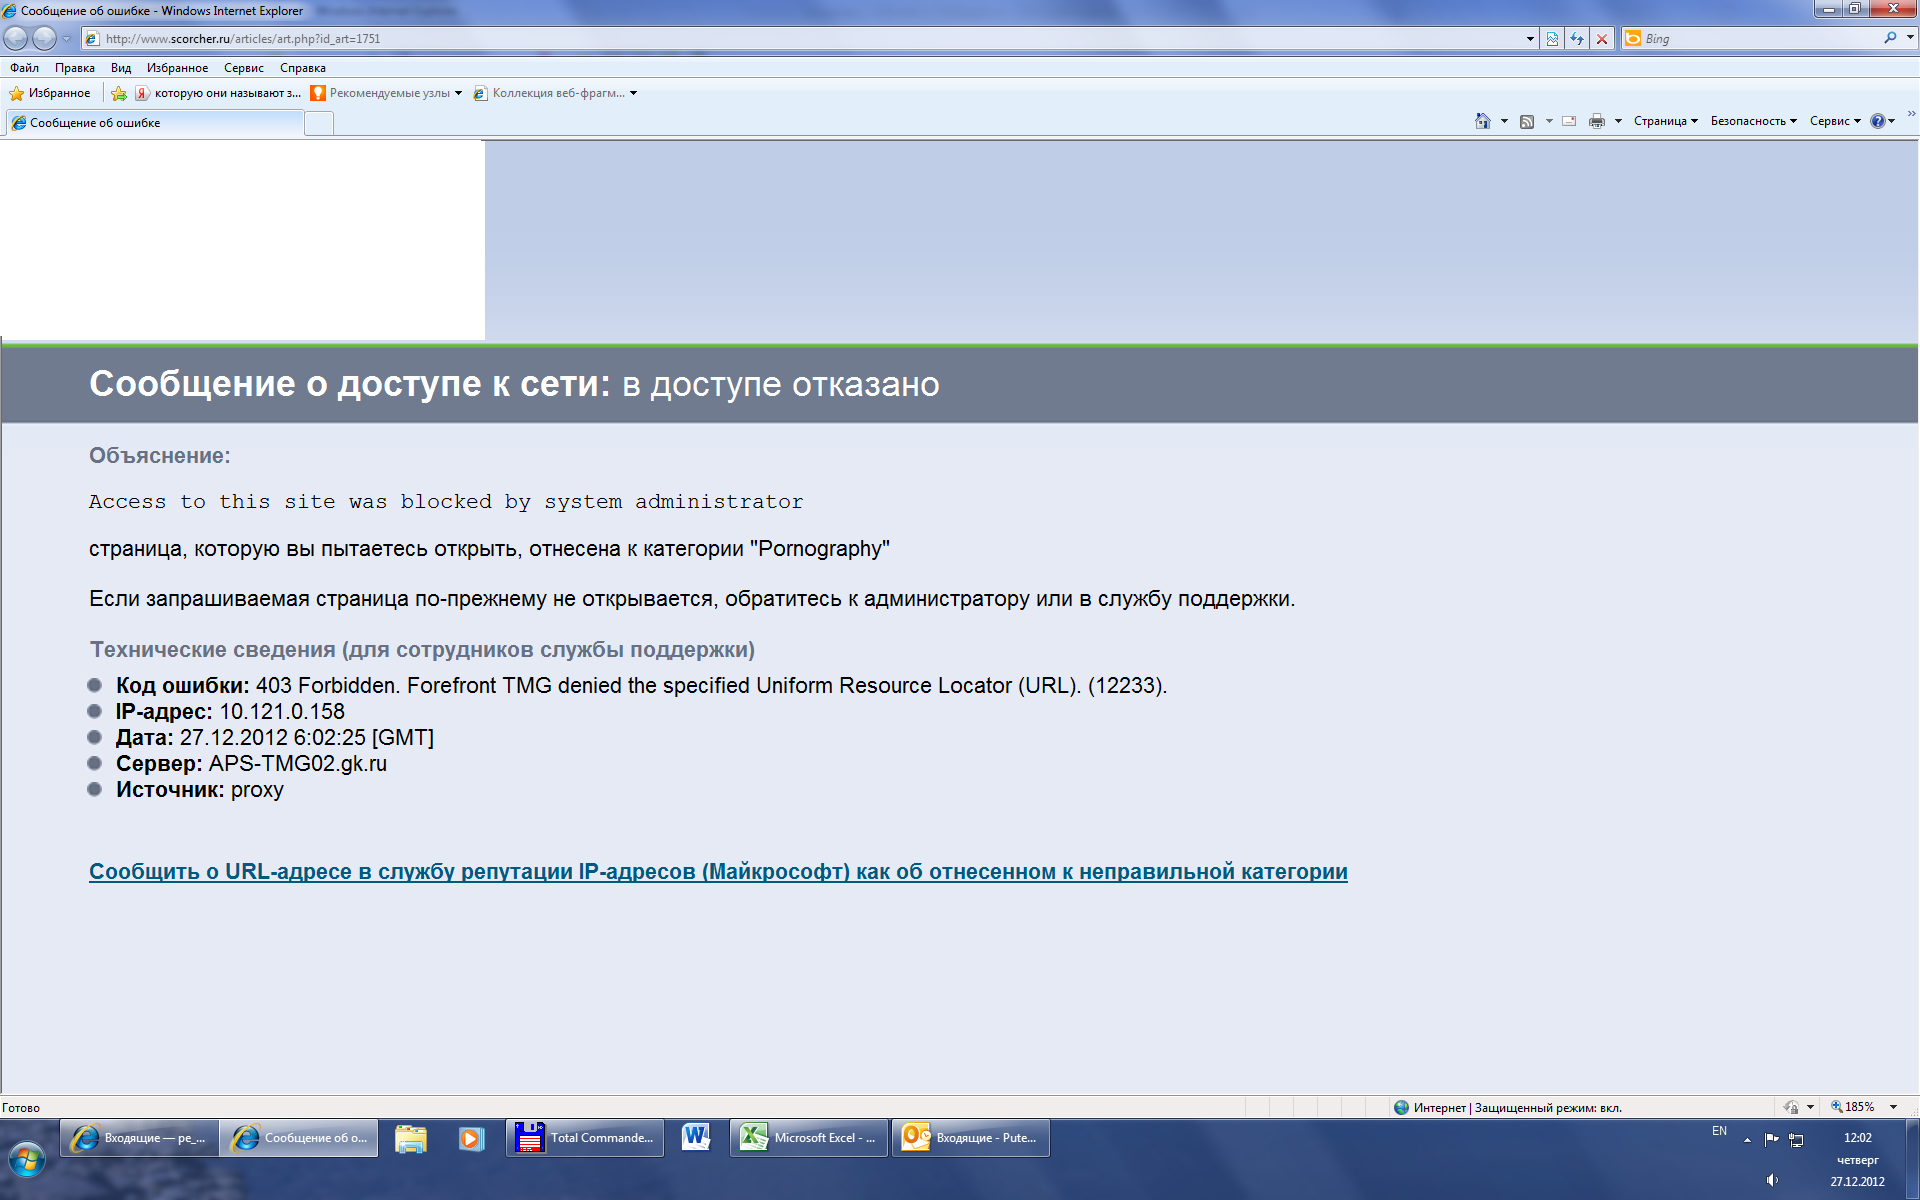Go back with the Back arrow button
Image resolution: width=1920 pixels, height=1200 pixels.
pos(16,38)
